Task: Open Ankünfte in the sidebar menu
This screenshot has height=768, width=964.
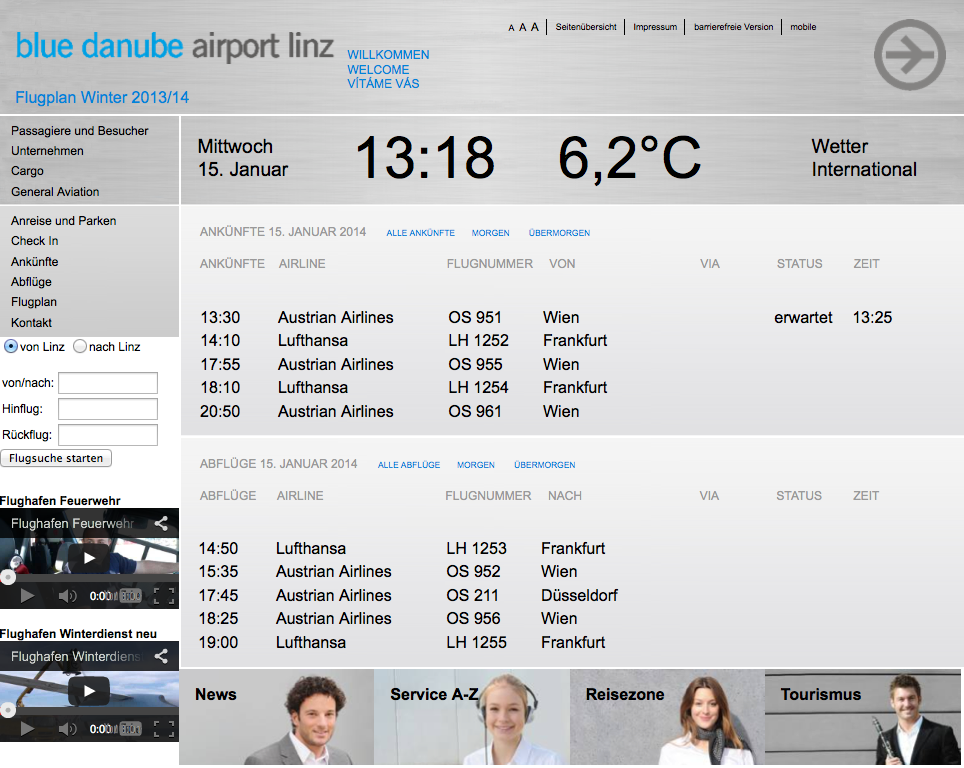Action: click(34, 261)
